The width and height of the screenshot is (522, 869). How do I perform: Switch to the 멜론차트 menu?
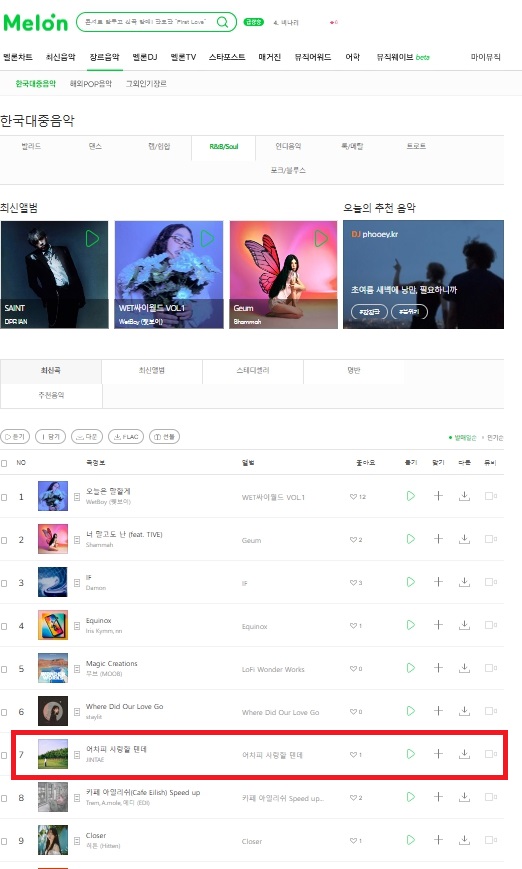pos(18,57)
